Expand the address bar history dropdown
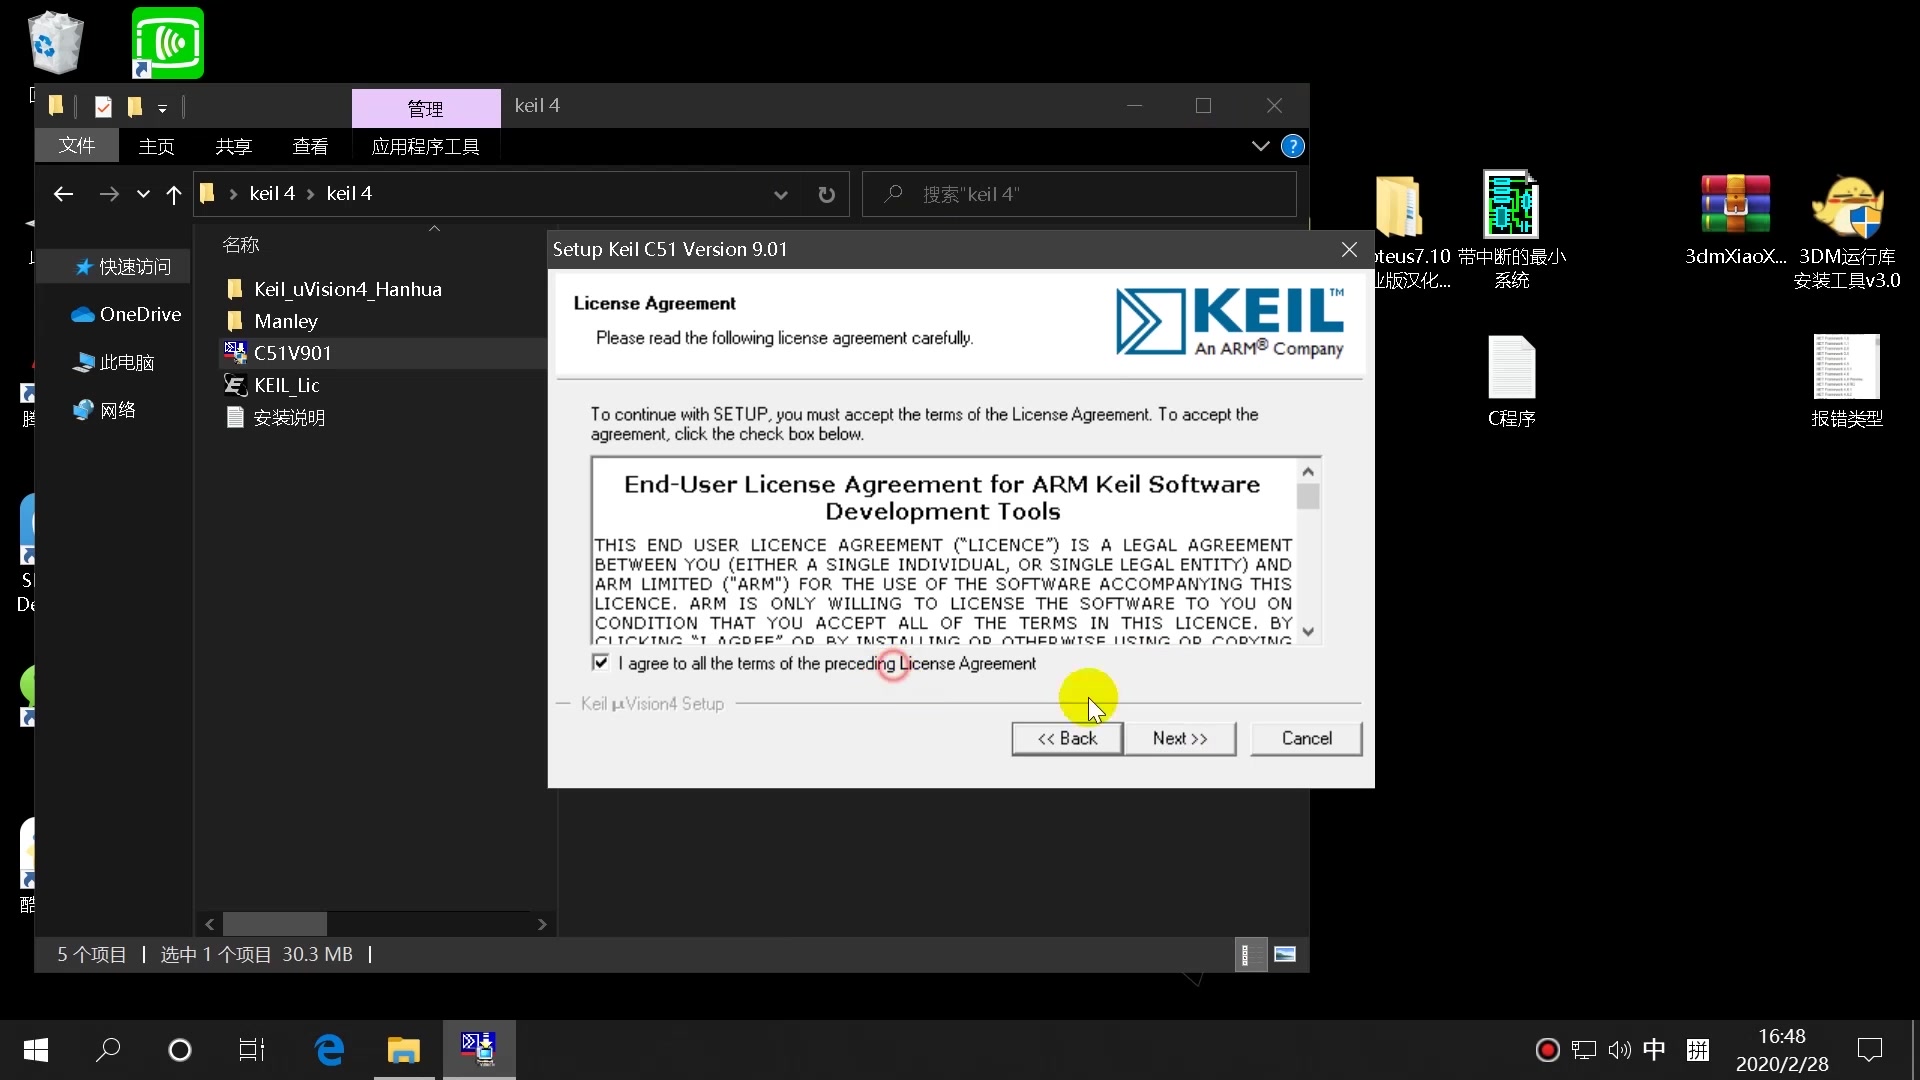The image size is (1920, 1080). tap(781, 194)
